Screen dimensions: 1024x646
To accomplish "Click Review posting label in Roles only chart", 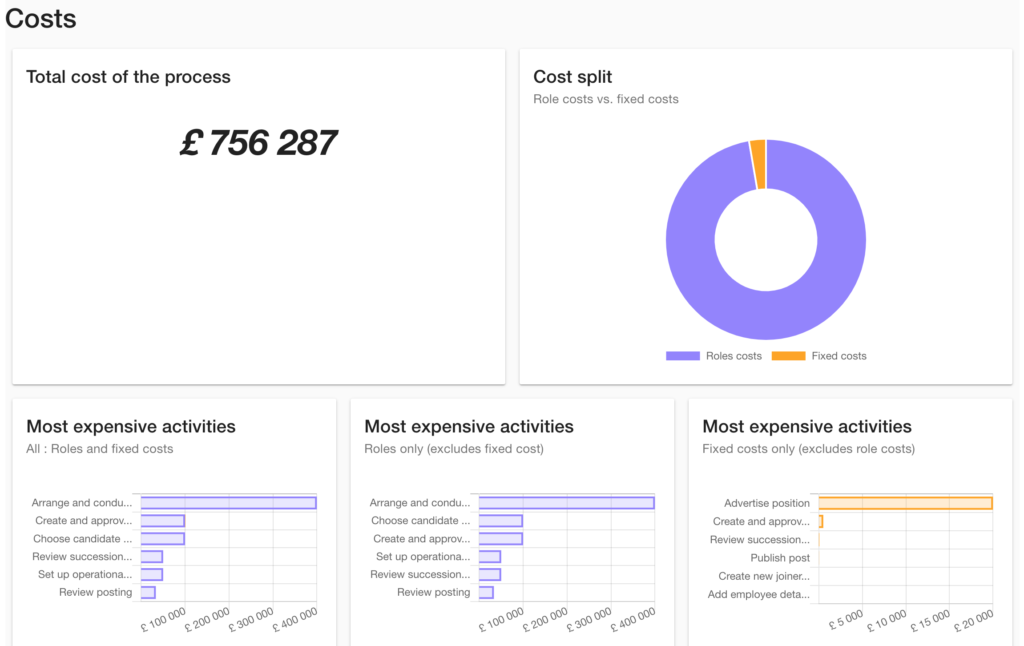I will pos(434,592).
